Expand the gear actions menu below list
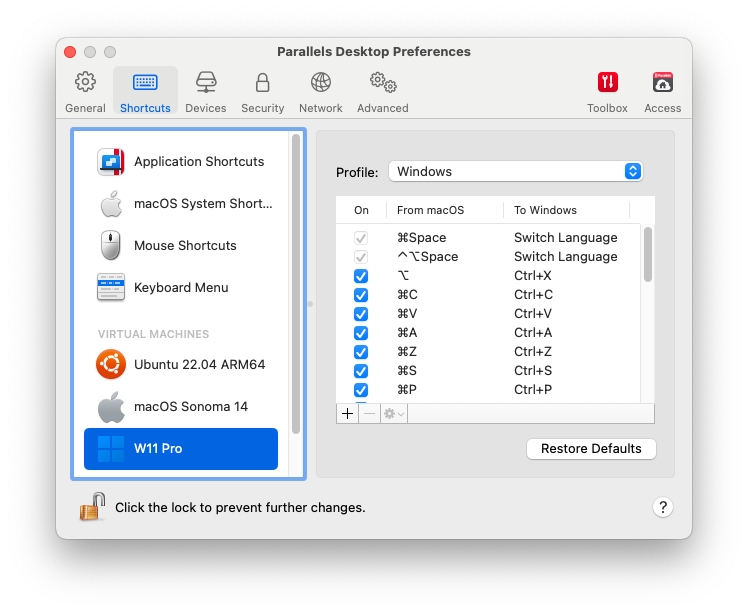The image size is (748, 613). click(393, 413)
